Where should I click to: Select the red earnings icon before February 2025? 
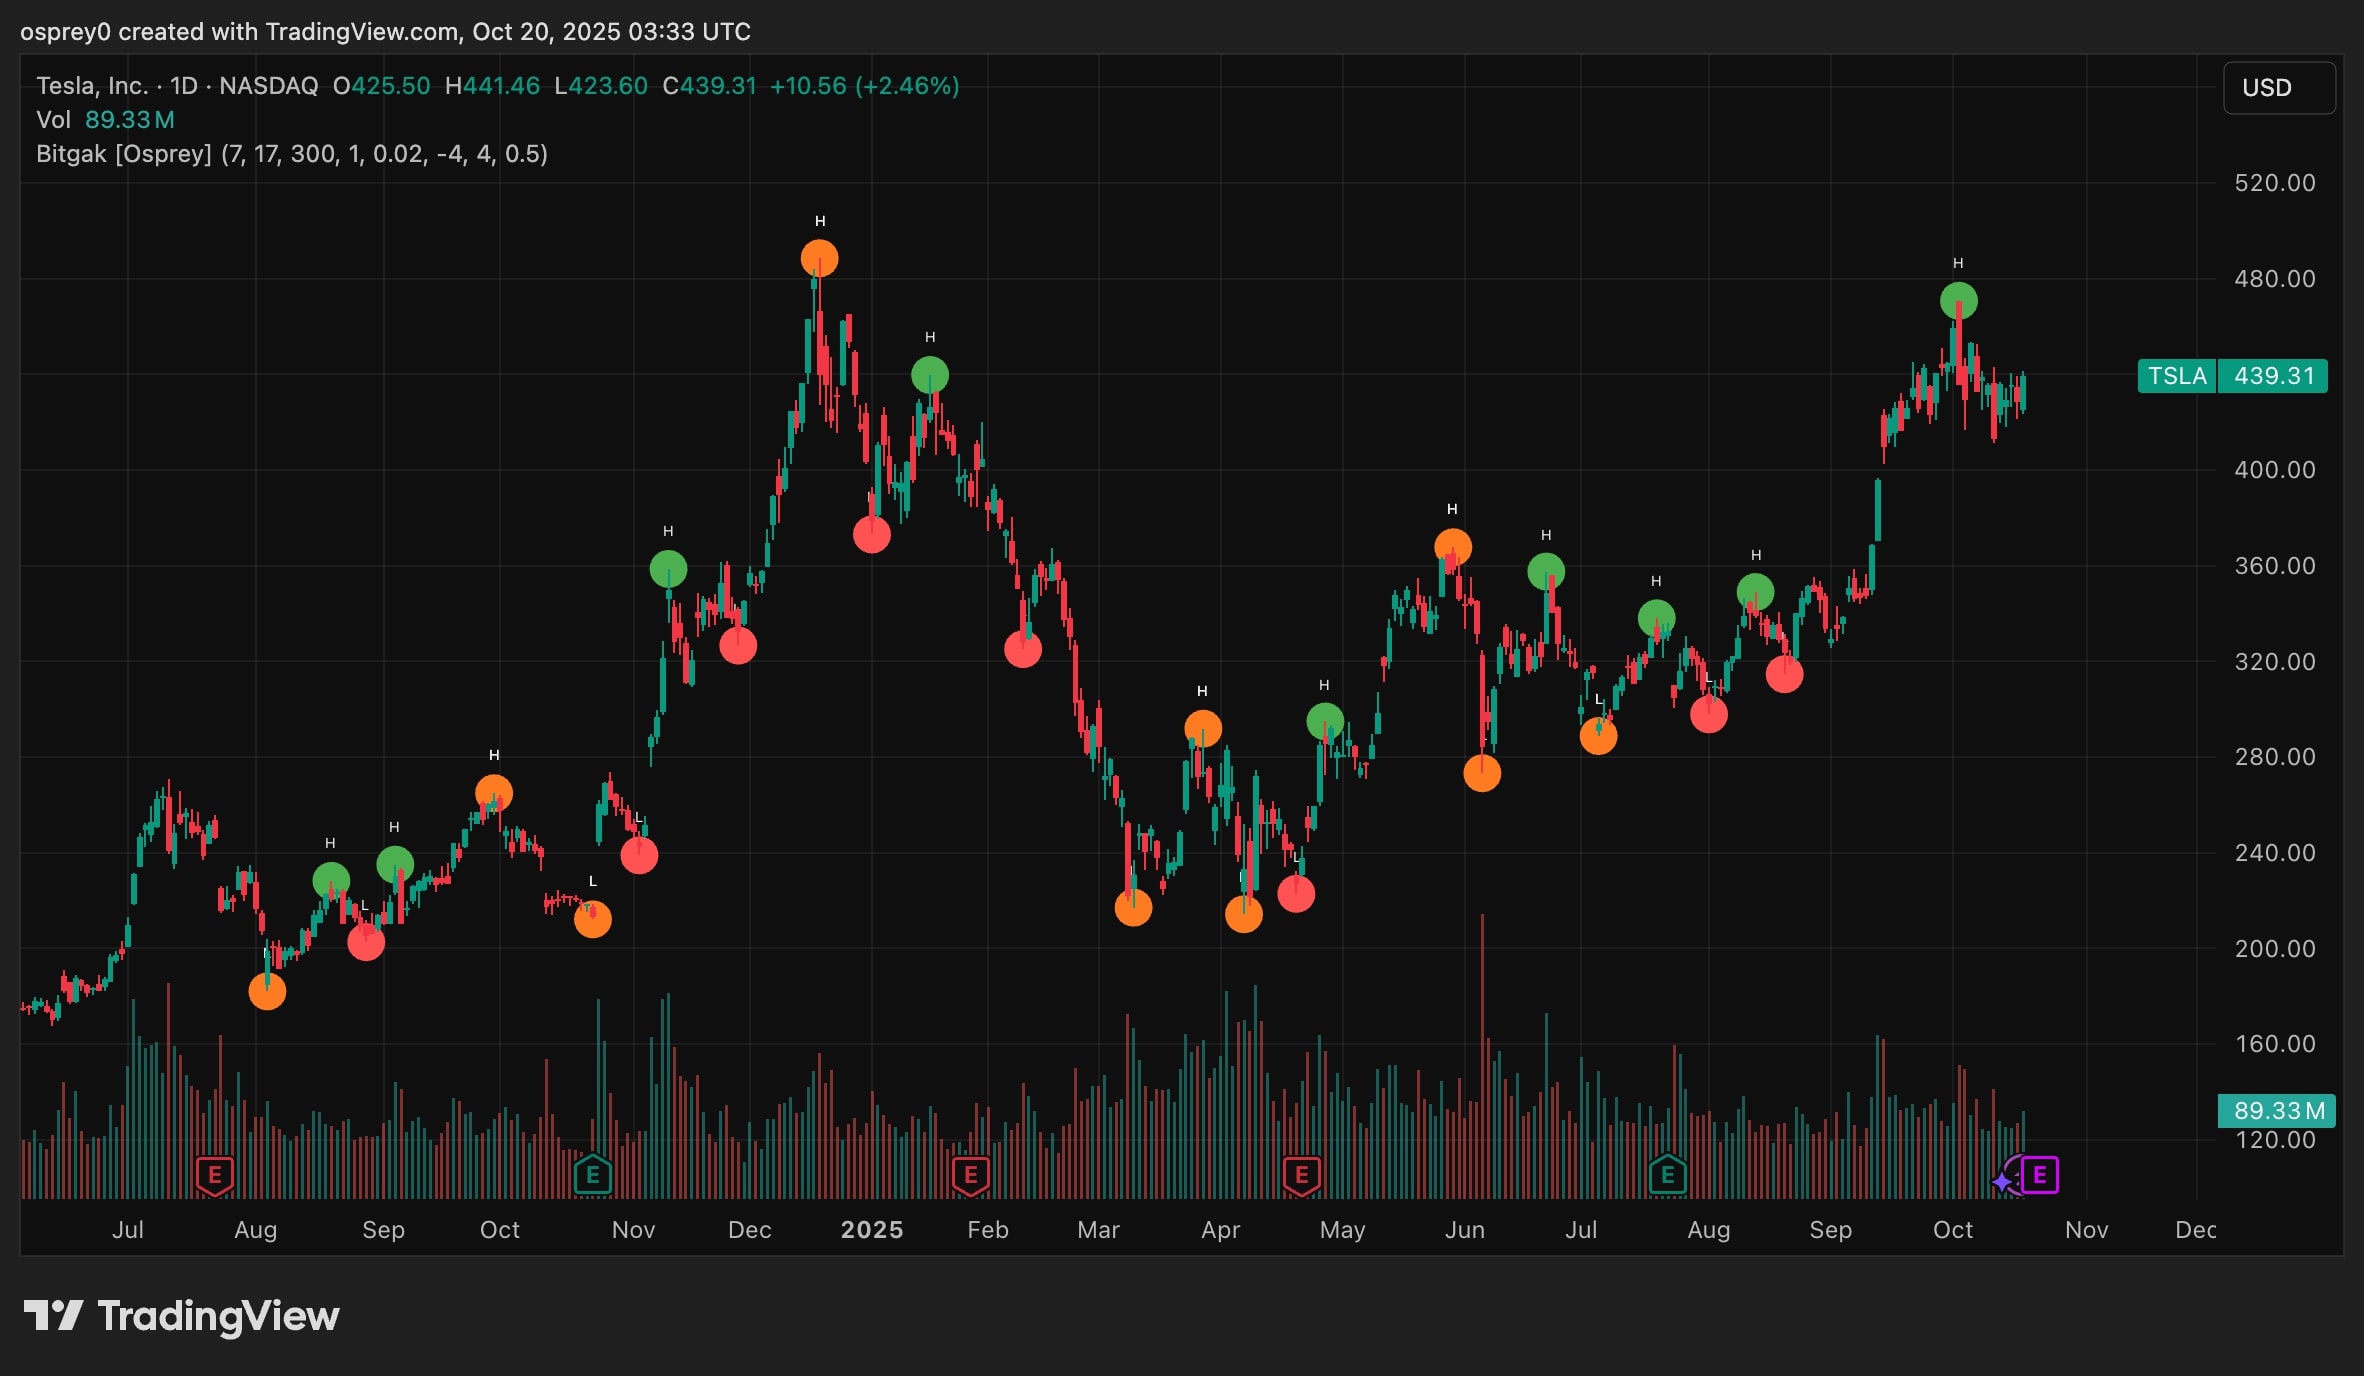[970, 1176]
